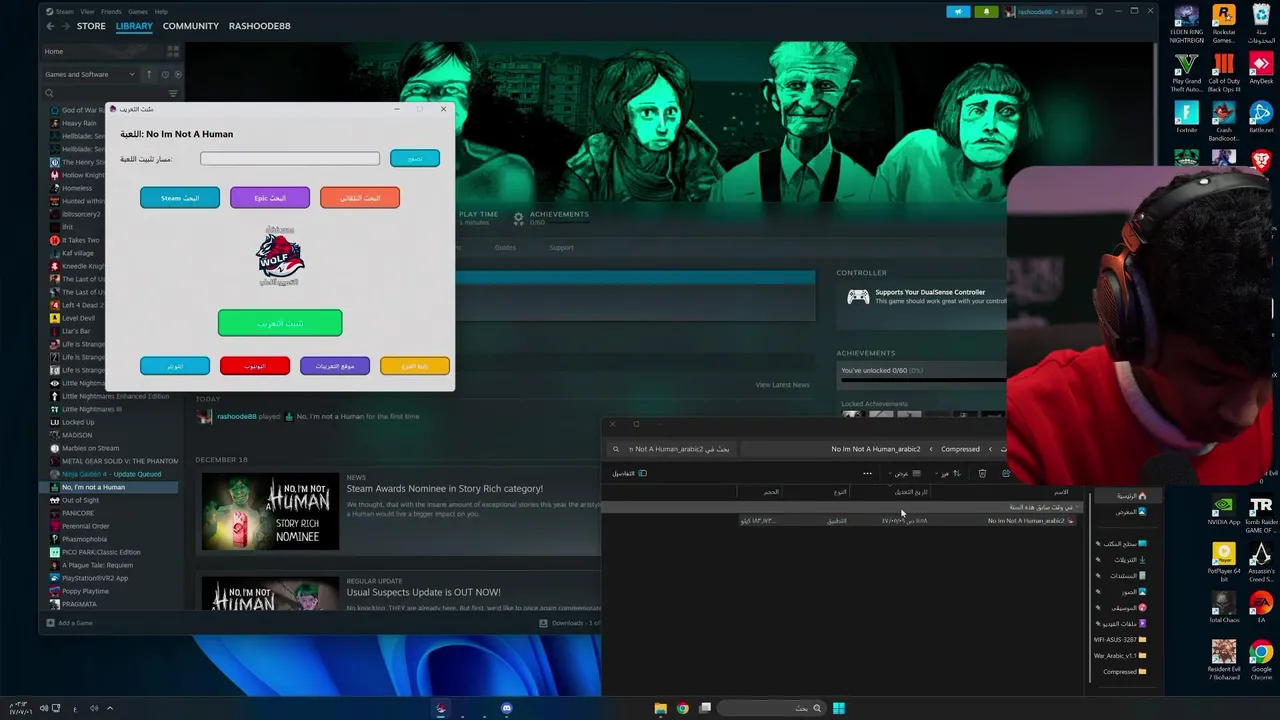Viewport: 1280px width, 720px height.
Task: Open the Downloads folder in Explorer sidebar
Action: pyautogui.click(x=1129, y=560)
